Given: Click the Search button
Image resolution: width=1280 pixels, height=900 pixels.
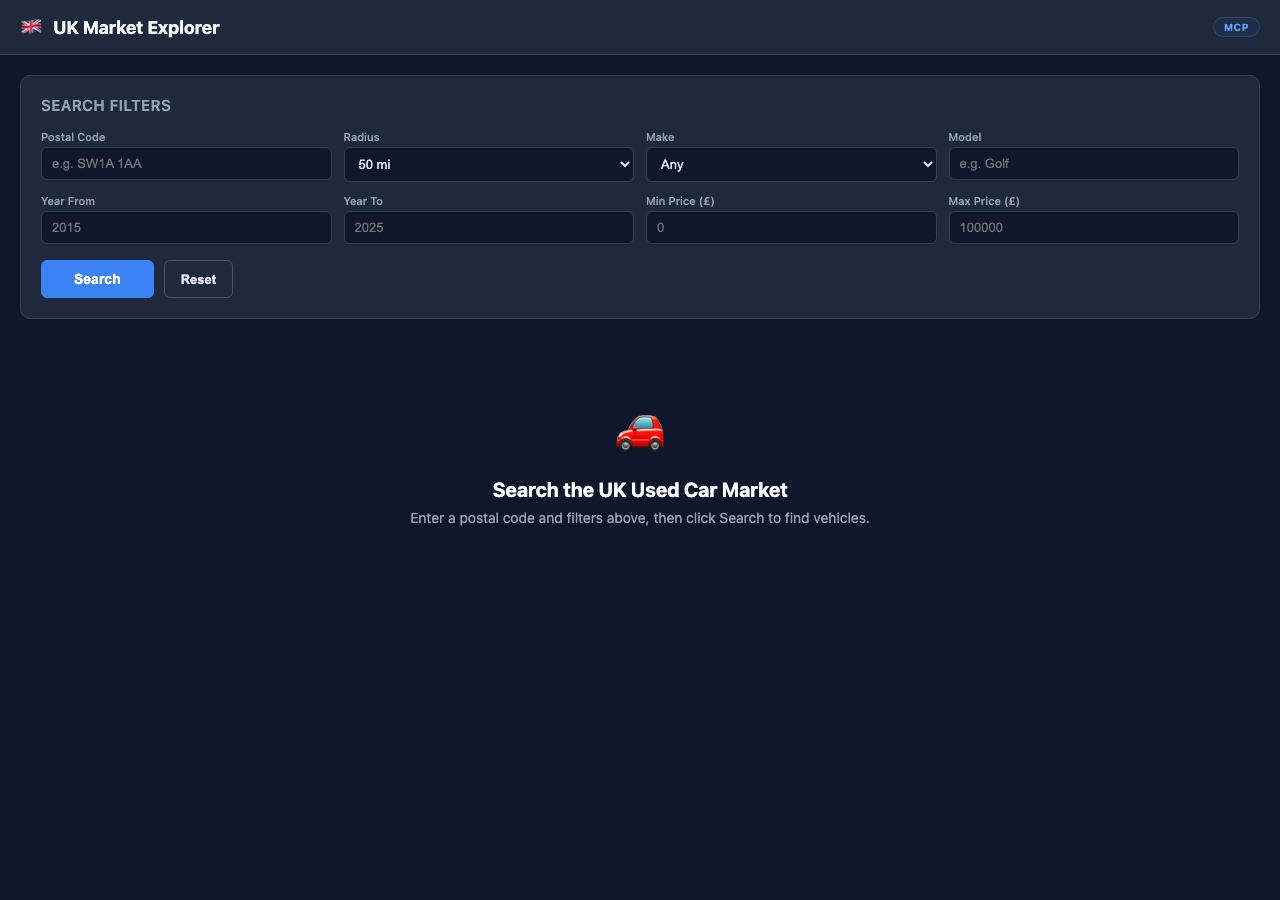Looking at the screenshot, I should [x=97, y=279].
